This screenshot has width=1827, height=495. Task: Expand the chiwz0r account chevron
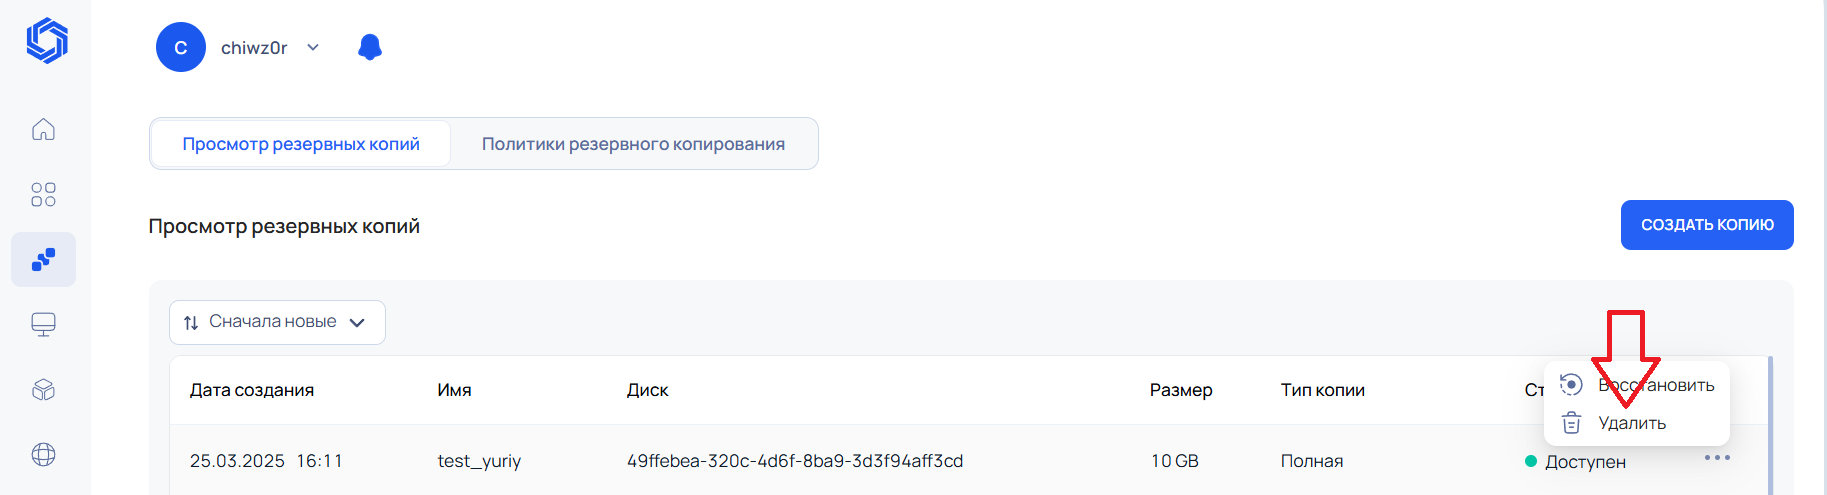[313, 47]
